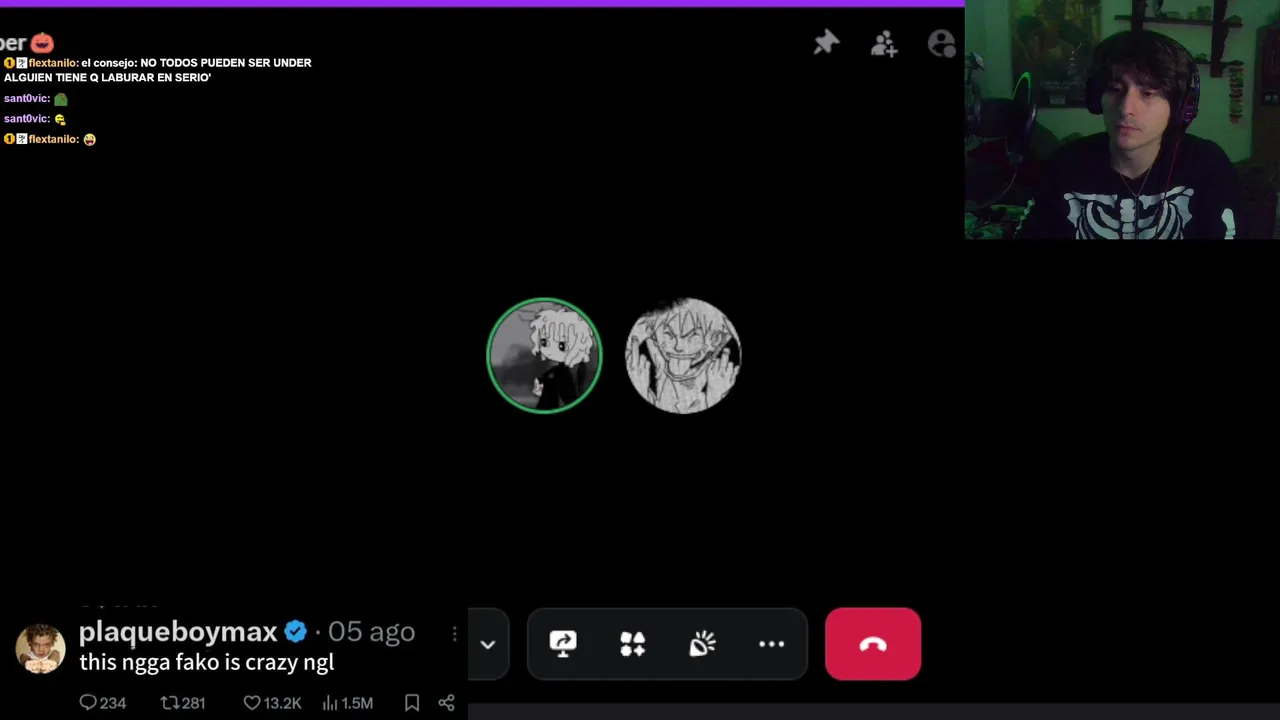Open user profile icon in call header
The image size is (1280, 720).
point(942,43)
